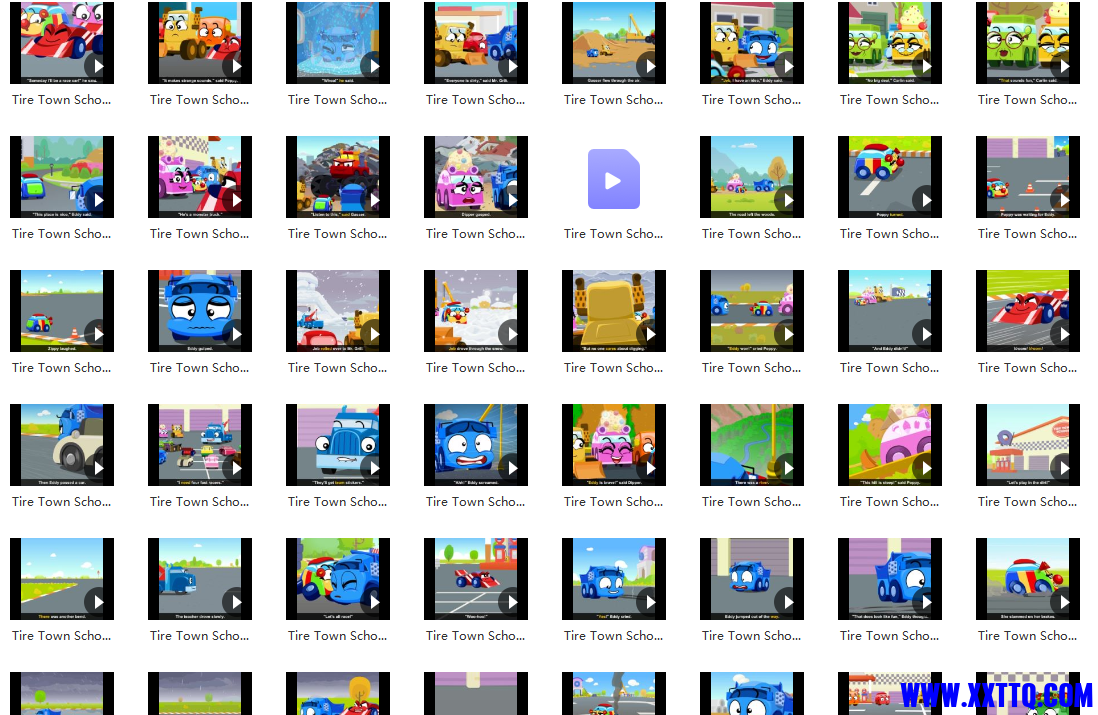Screen dimensions: 1098x715
Task: Open snowy scene with red tow truck video
Action: pos(338,310)
